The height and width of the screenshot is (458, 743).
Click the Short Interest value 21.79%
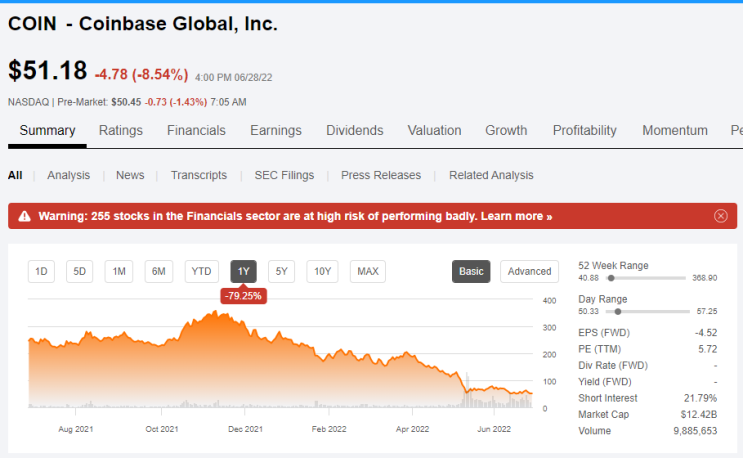pos(700,398)
